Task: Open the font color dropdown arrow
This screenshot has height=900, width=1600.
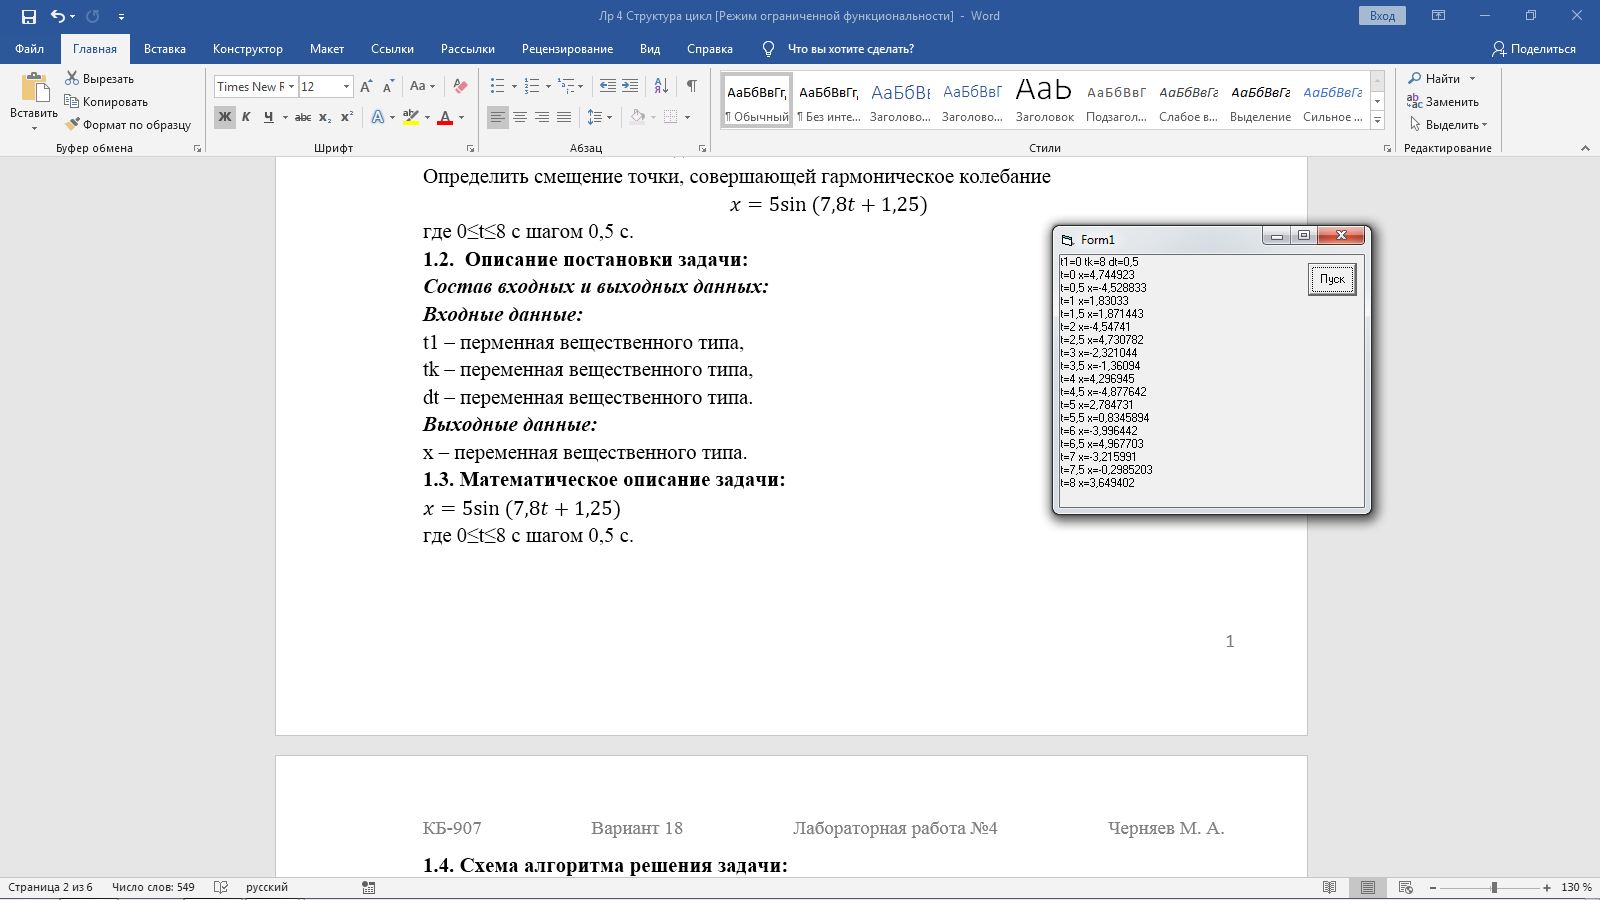Action: (x=461, y=117)
